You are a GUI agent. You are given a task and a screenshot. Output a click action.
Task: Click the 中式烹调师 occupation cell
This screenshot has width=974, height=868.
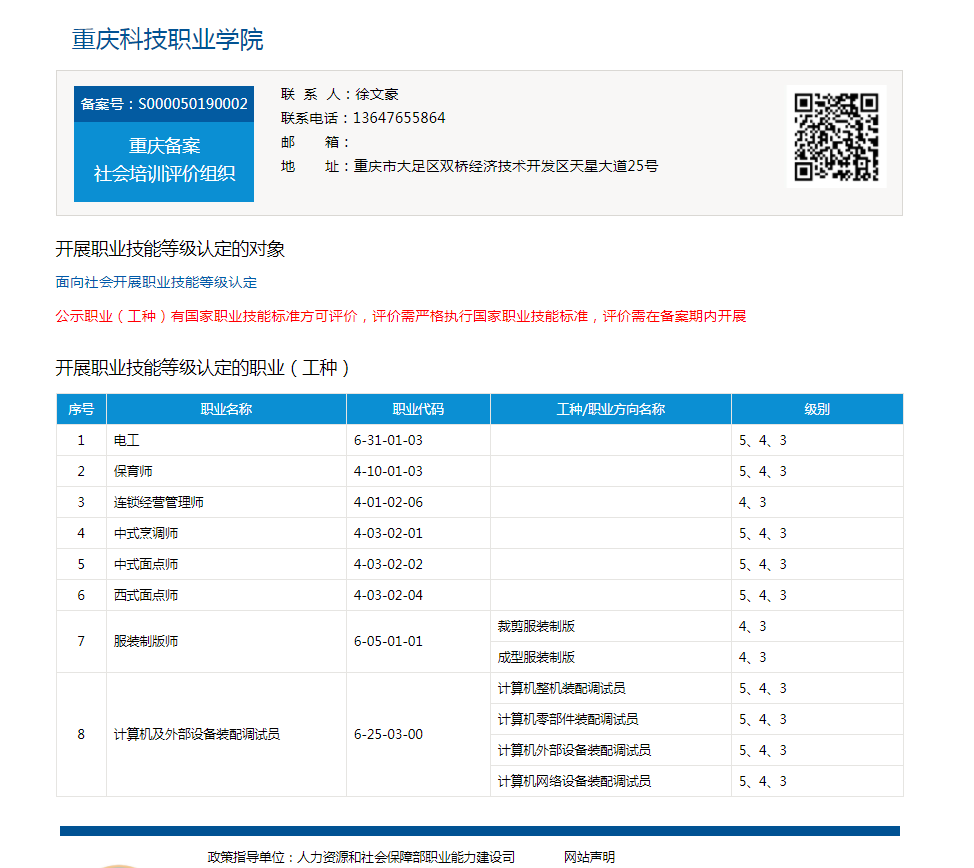point(226,533)
